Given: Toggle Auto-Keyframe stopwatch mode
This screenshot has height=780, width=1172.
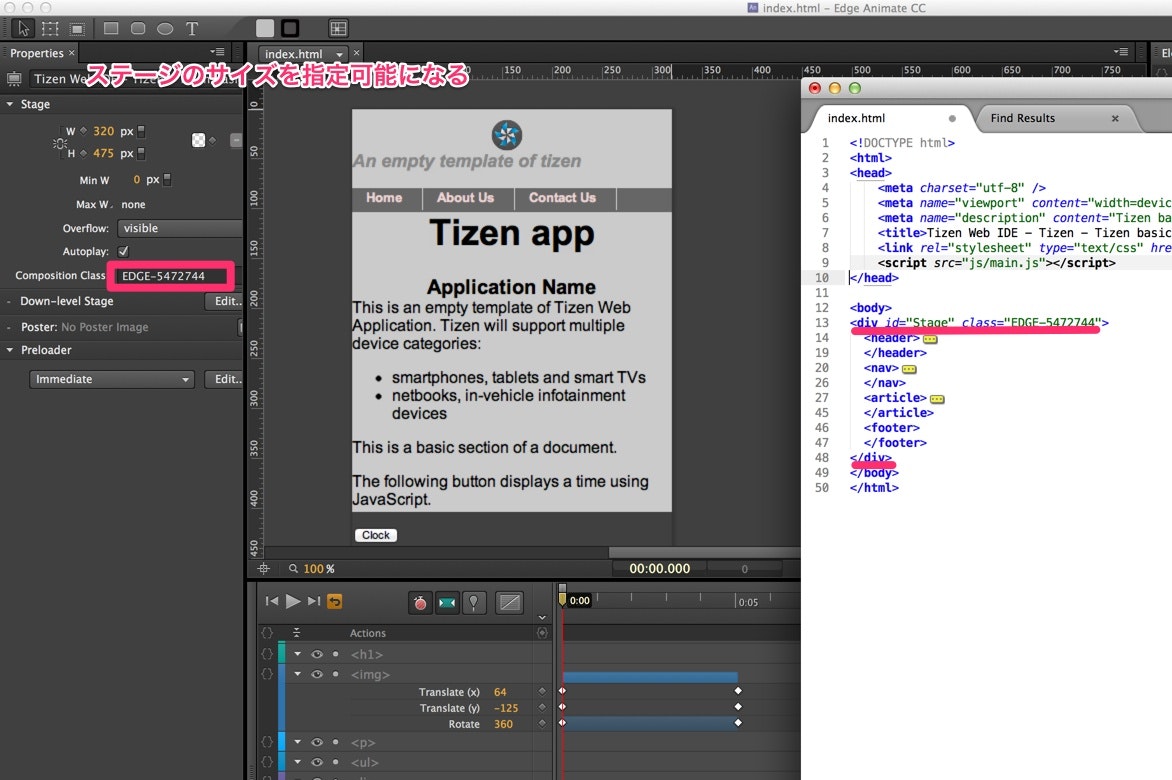Looking at the screenshot, I should click(420, 603).
